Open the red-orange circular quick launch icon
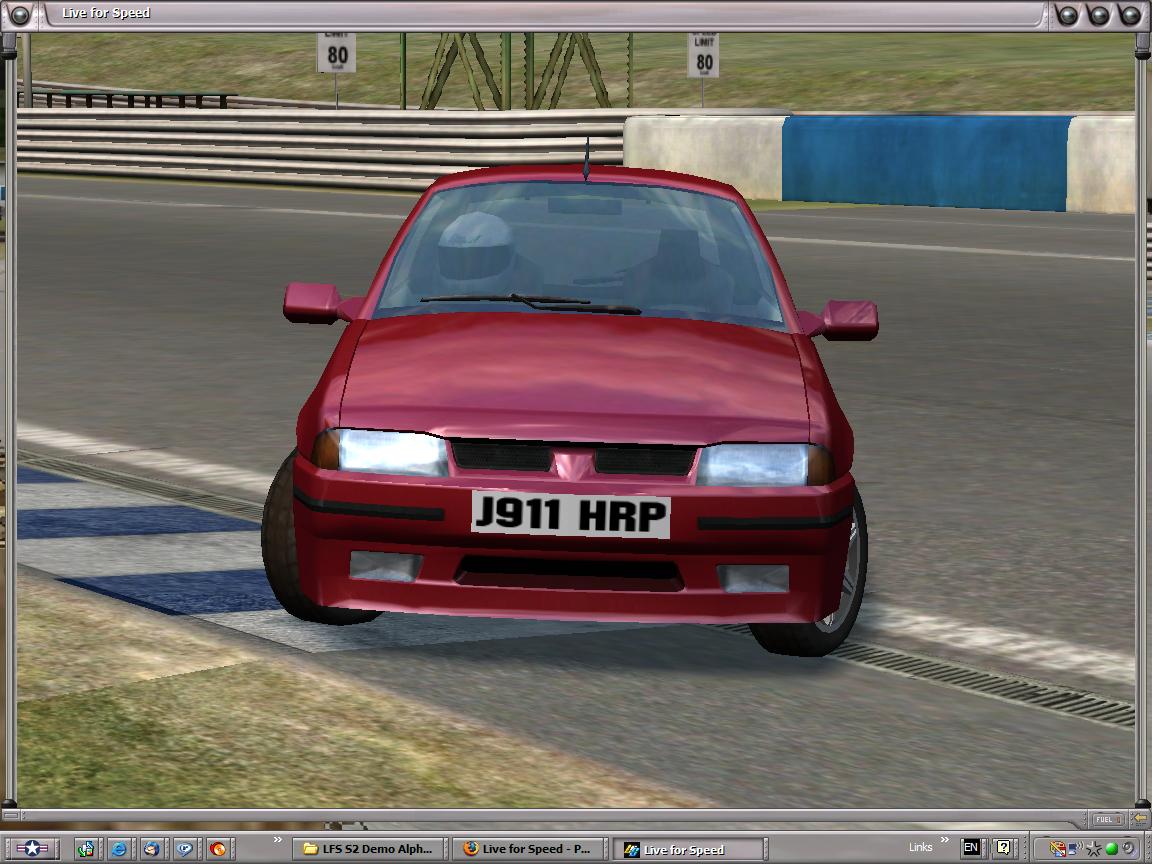This screenshot has width=1152, height=865. (x=217, y=849)
